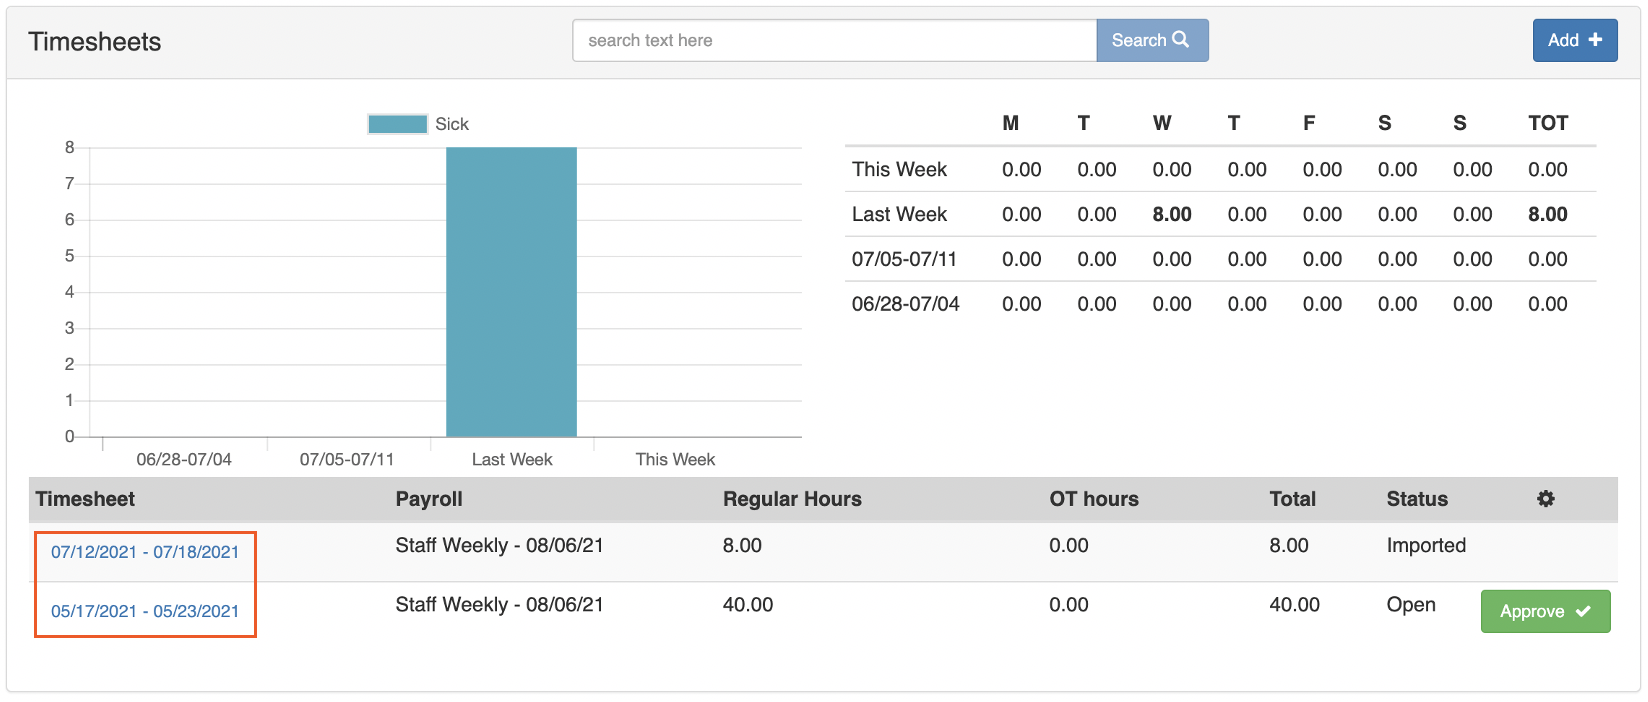Click the Sick bar for Last Week
The width and height of the screenshot is (1648, 702).
[511, 292]
